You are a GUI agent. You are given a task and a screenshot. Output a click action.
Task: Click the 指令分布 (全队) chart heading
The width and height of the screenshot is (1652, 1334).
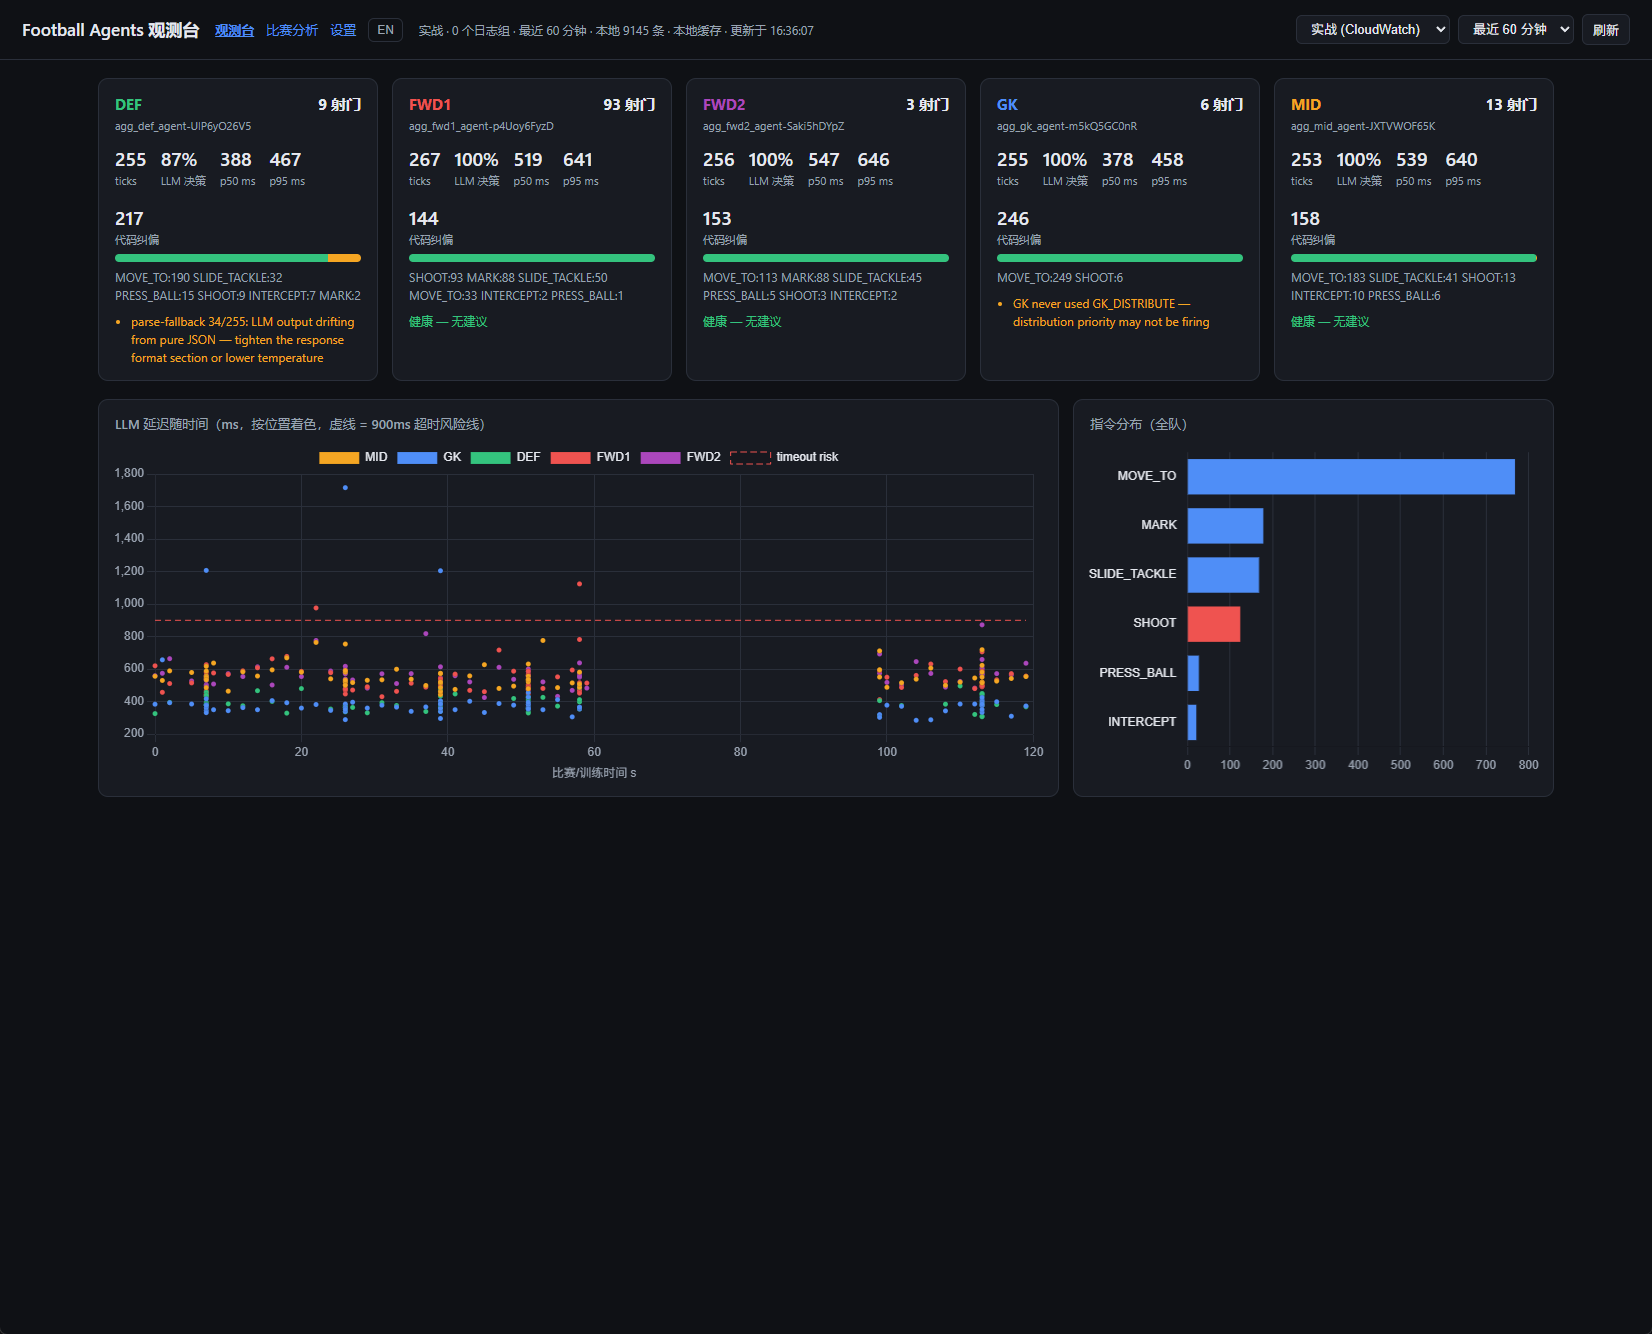(x=1138, y=424)
